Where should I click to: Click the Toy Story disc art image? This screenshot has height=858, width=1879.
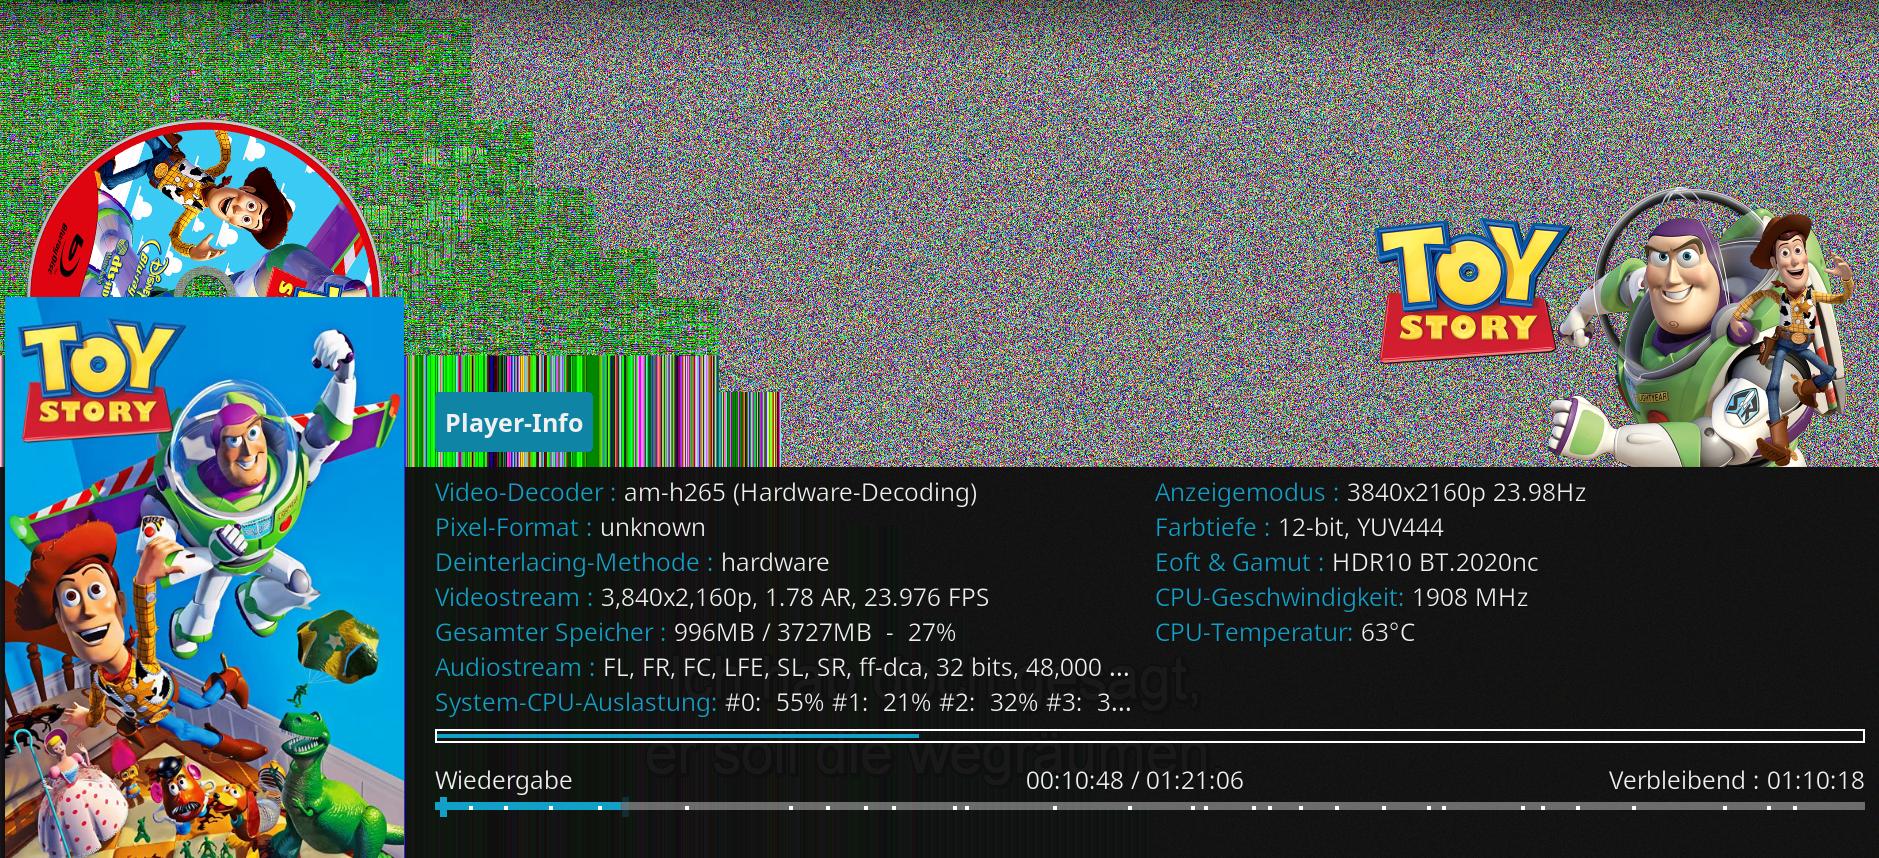click(207, 209)
